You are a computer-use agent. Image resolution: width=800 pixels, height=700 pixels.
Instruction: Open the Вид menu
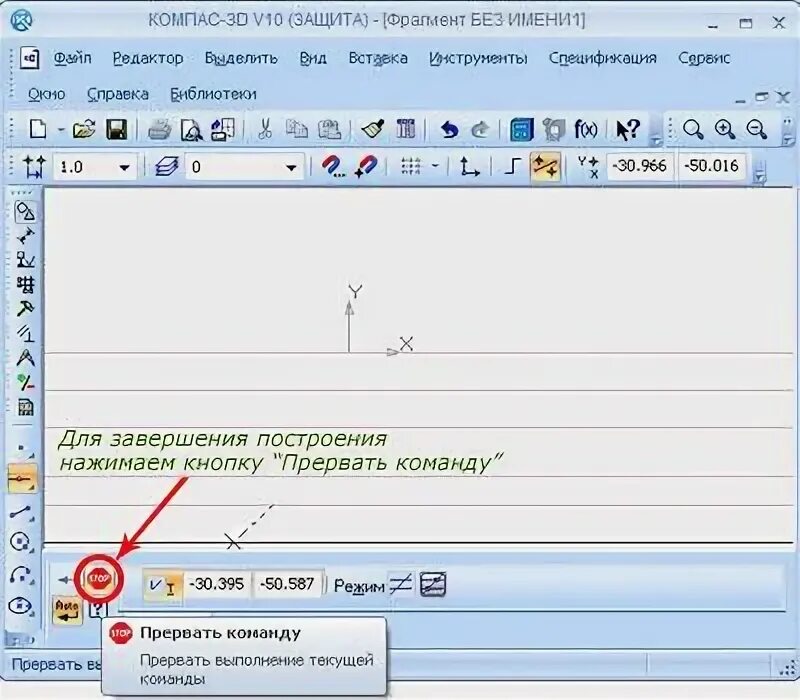pos(313,58)
